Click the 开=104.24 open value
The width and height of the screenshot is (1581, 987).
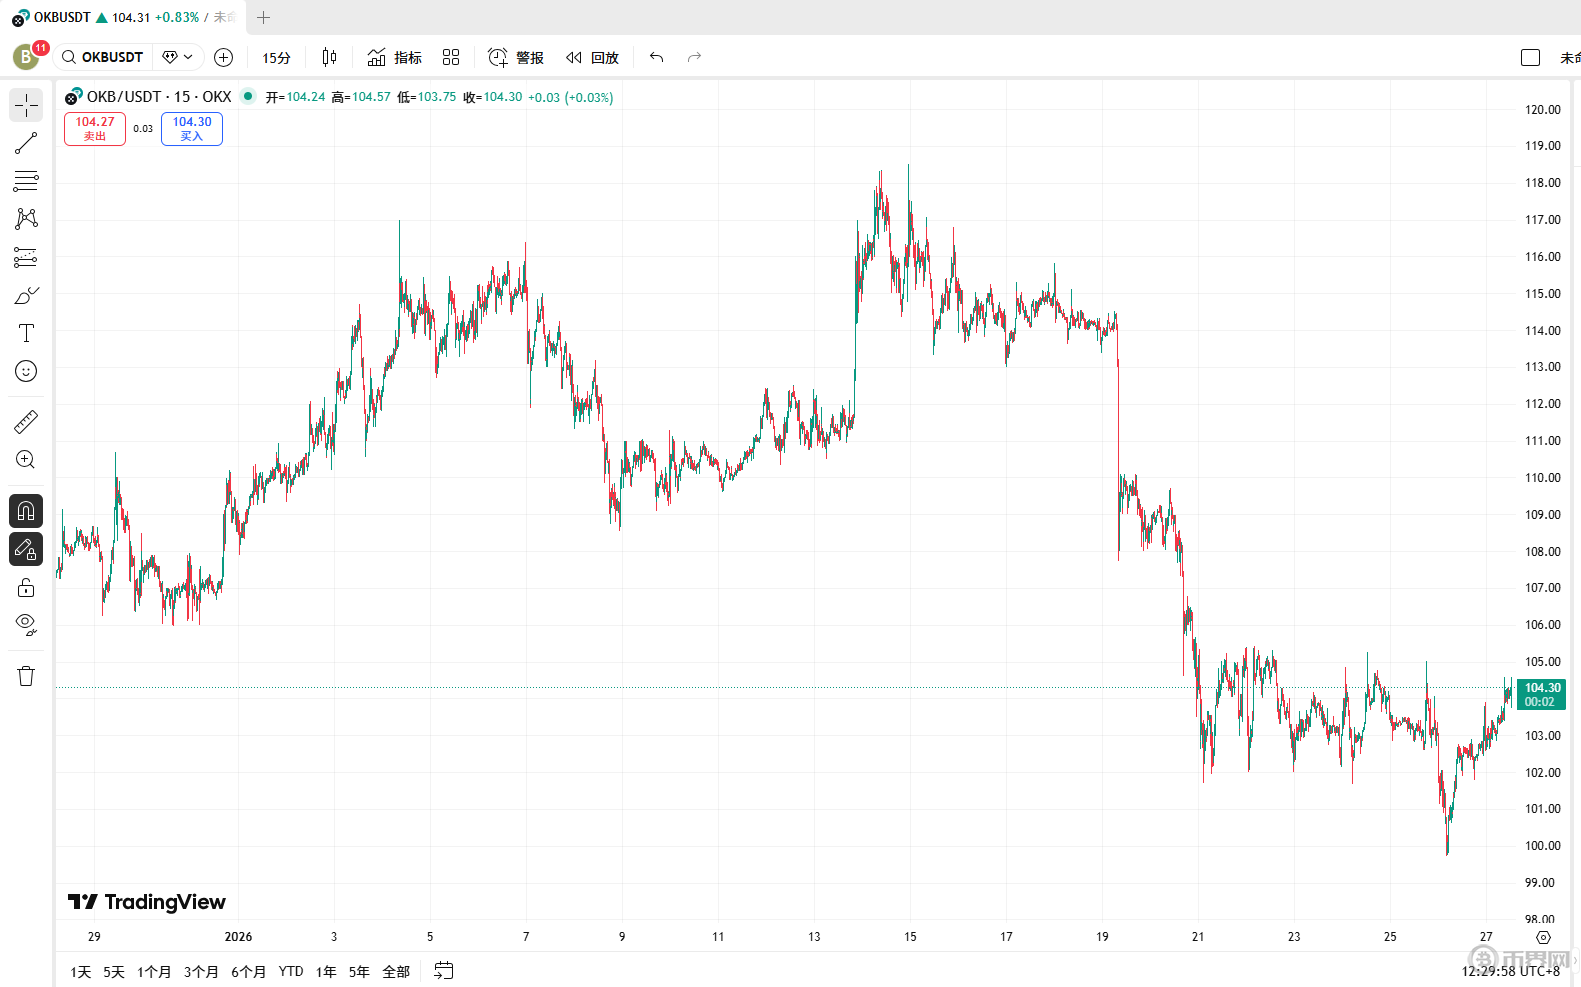295,97
